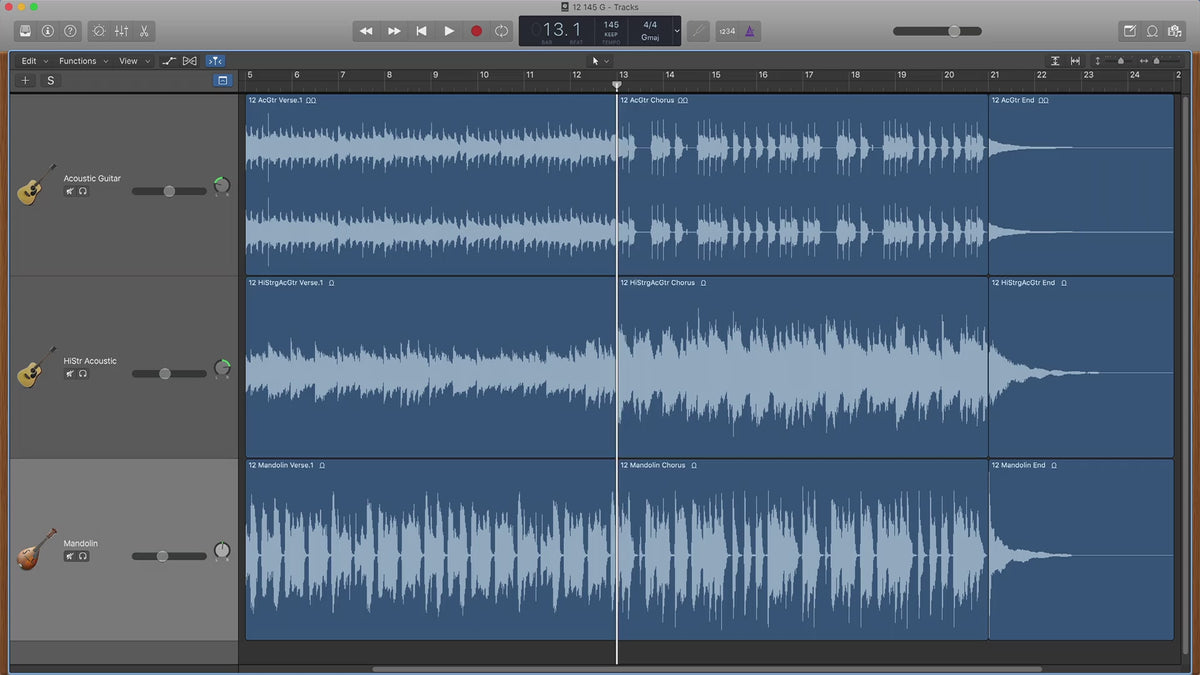Enable the metronome
Image resolution: width=1200 pixels, height=675 pixels.
750,31
